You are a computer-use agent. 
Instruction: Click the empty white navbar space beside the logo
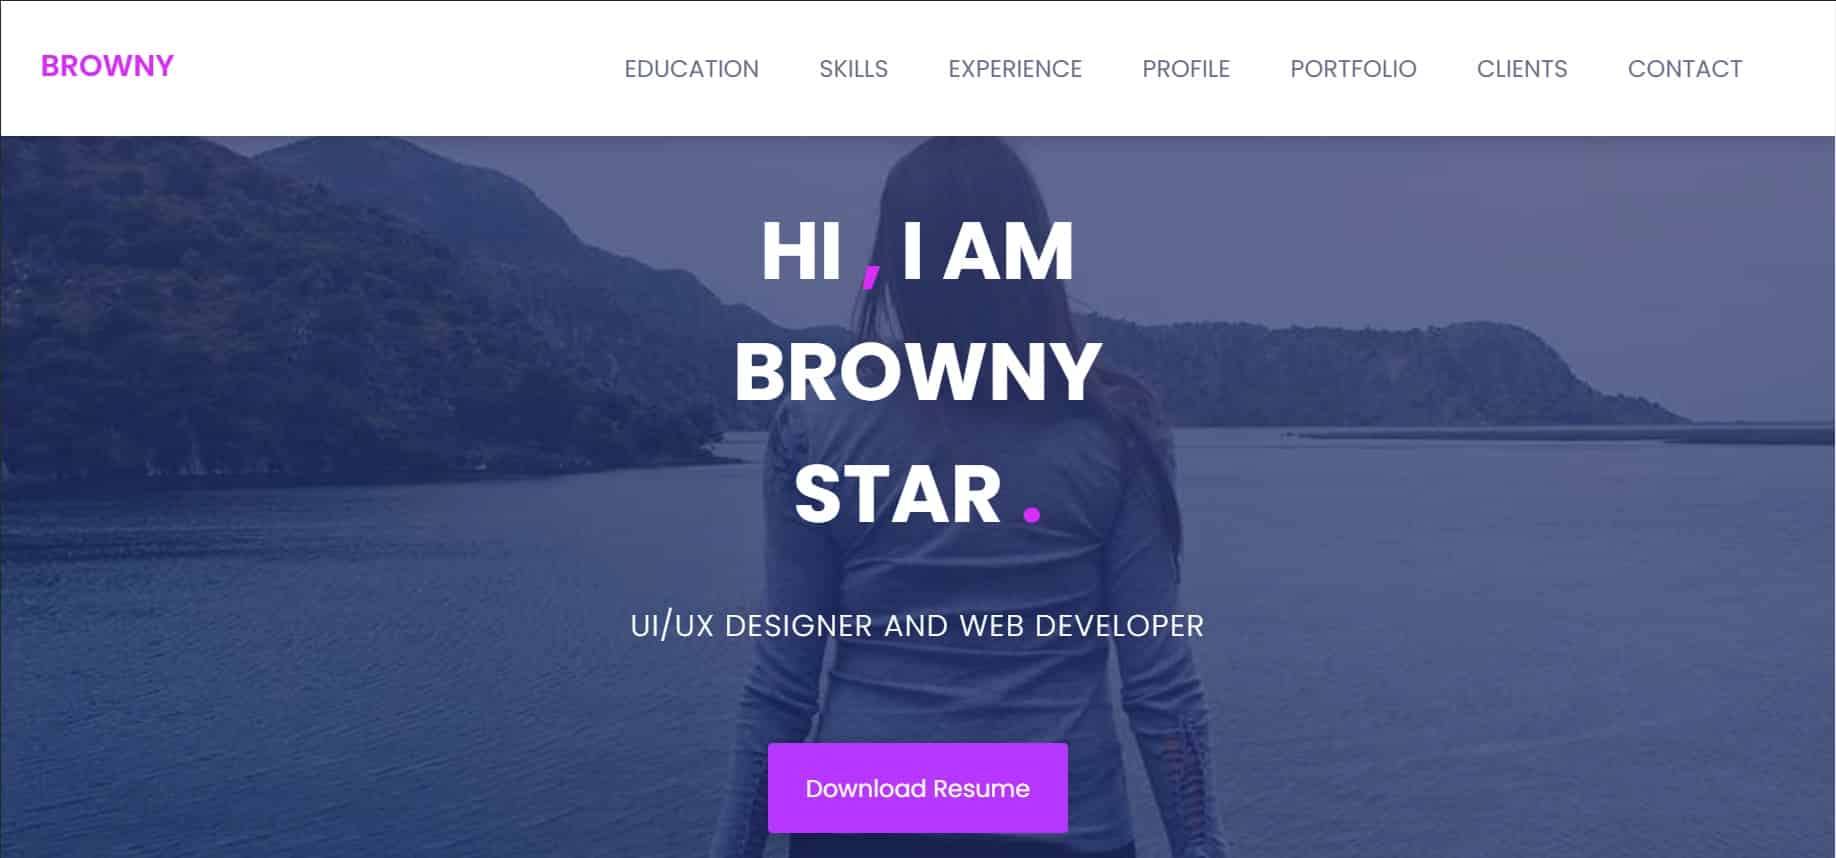[400, 68]
